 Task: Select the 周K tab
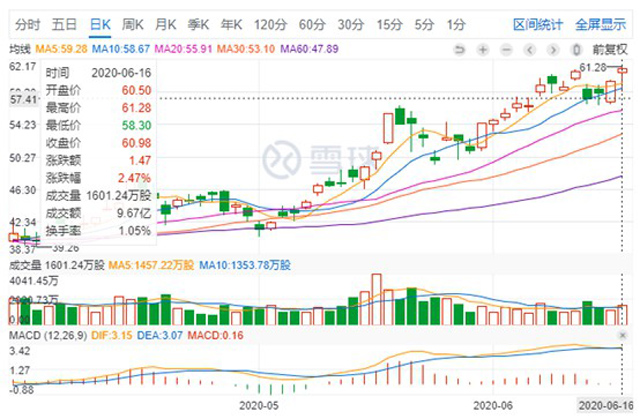point(133,24)
